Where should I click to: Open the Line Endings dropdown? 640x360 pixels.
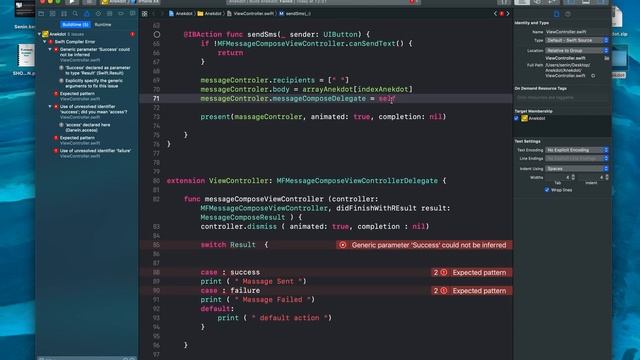pyautogui.click(x=577, y=158)
